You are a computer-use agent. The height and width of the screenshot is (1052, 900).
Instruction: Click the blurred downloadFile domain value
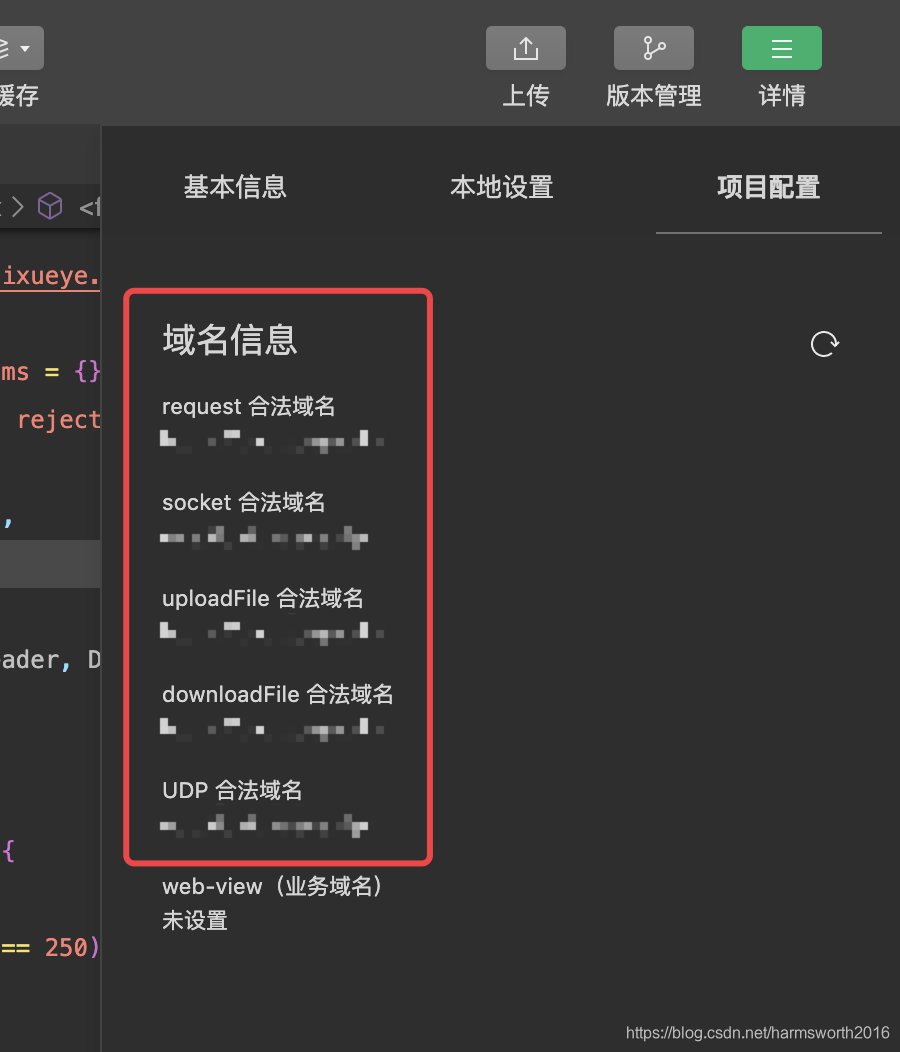pos(272,728)
